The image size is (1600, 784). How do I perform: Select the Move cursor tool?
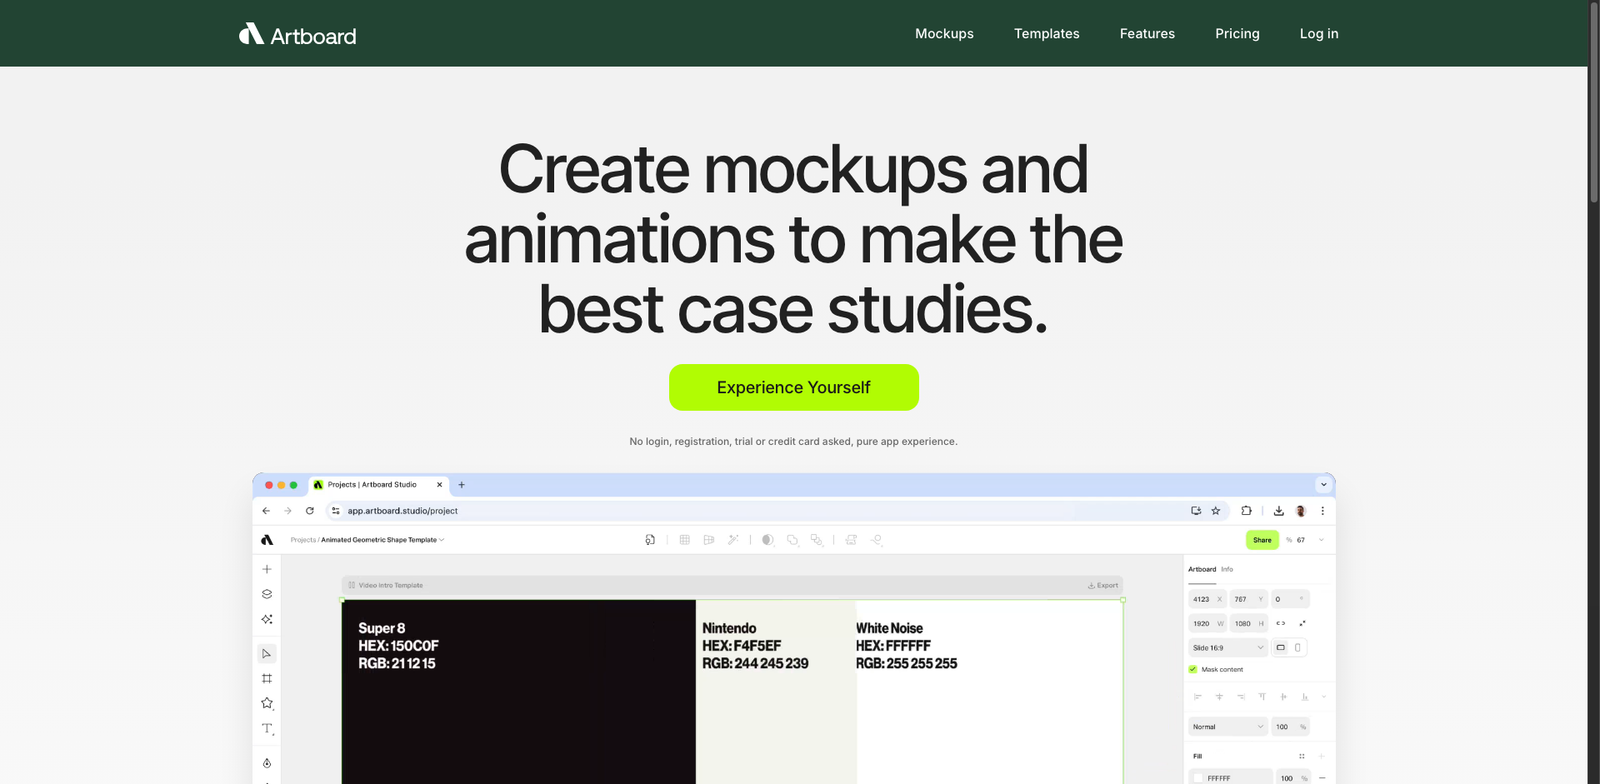point(267,654)
